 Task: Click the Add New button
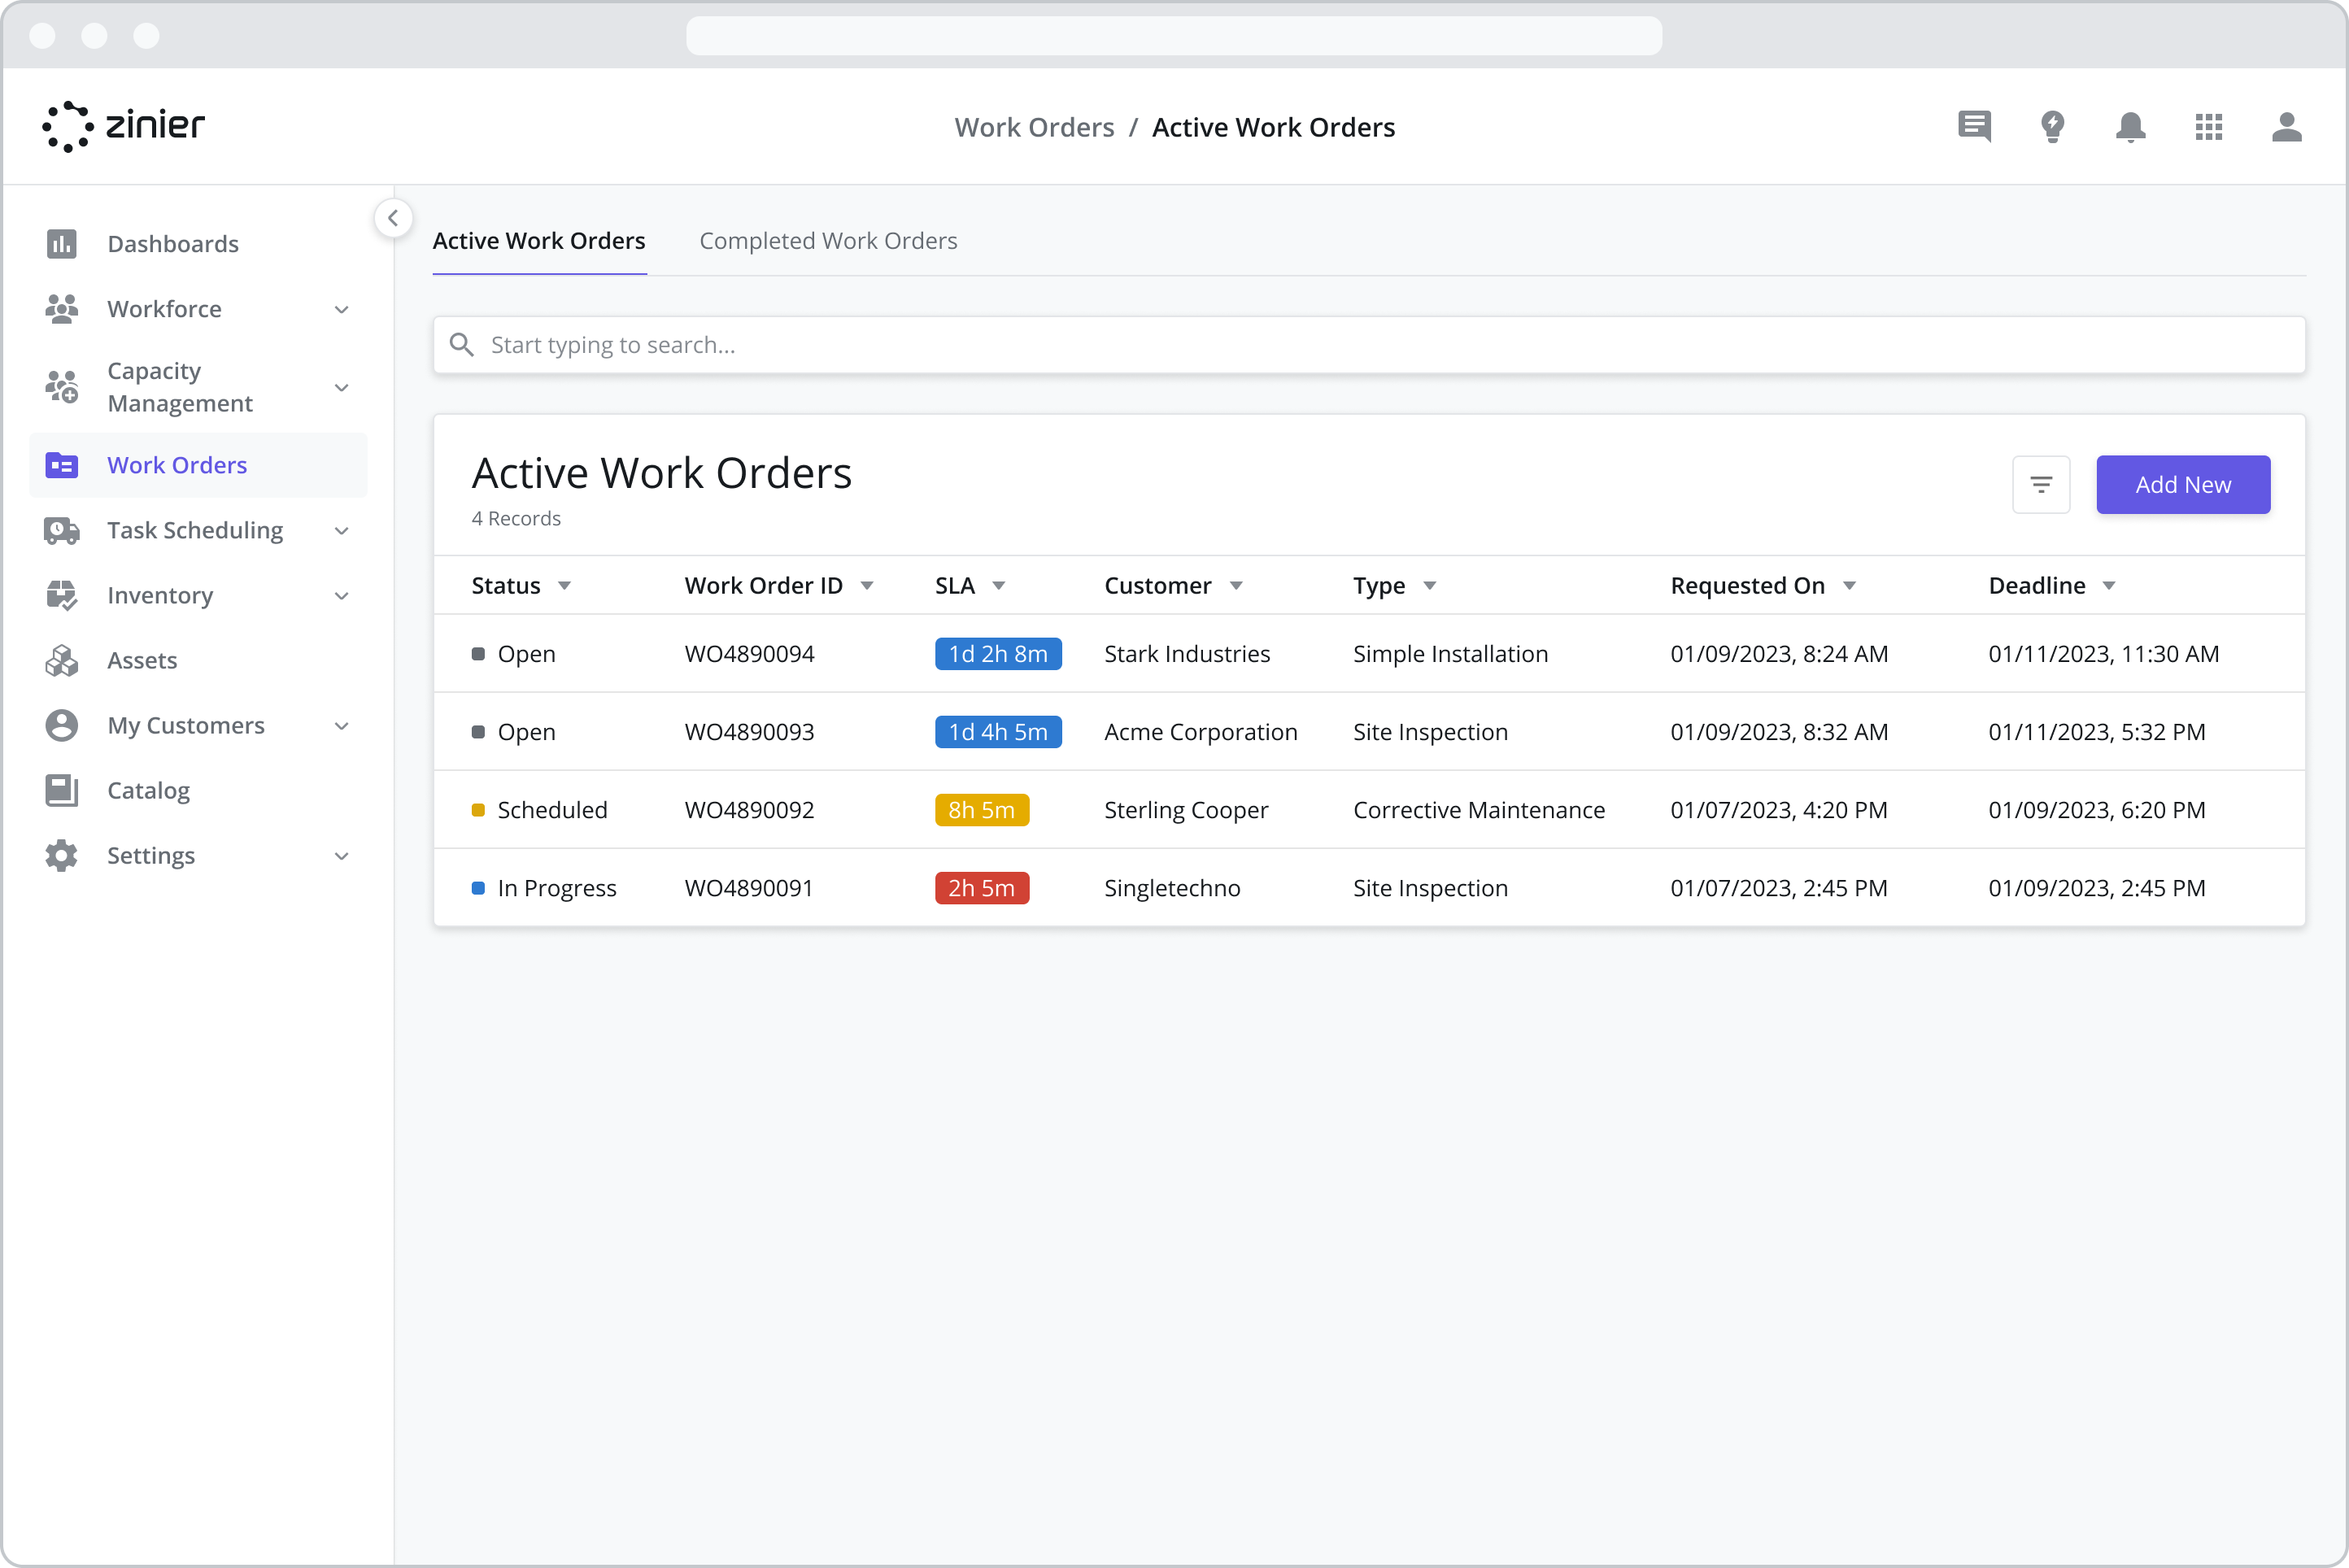pos(2182,485)
